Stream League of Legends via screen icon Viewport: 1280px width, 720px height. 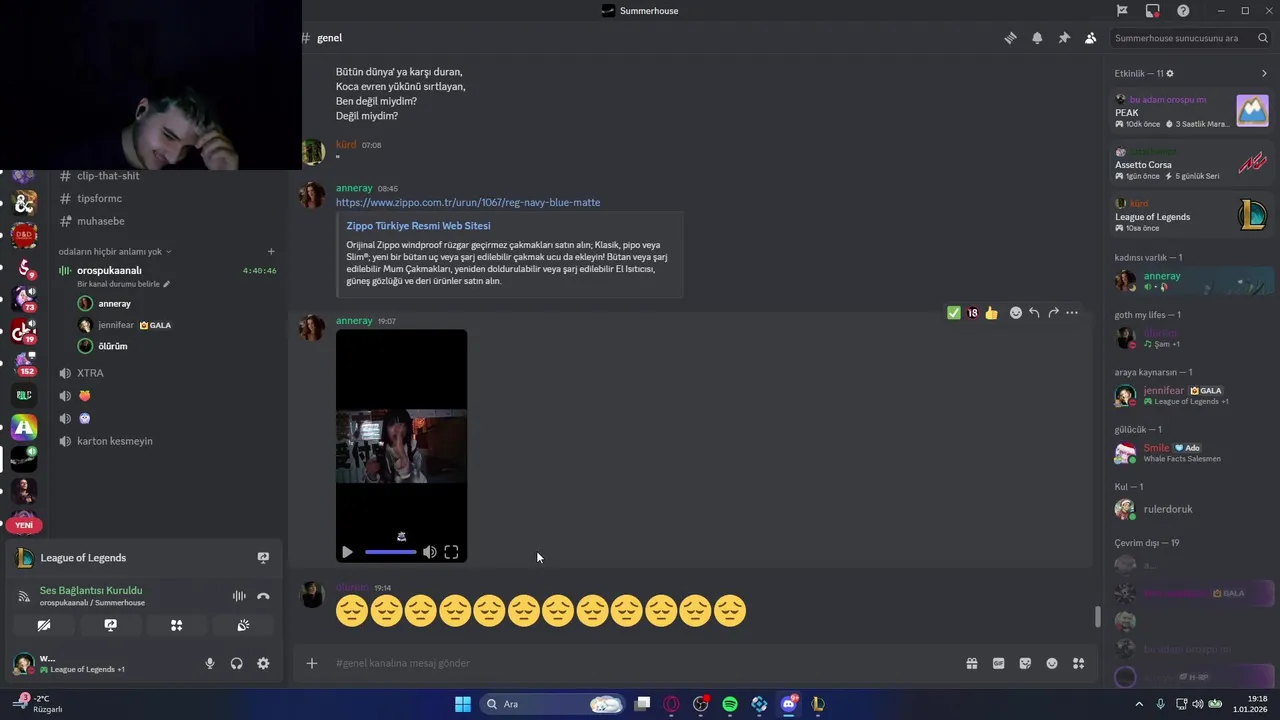263,558
